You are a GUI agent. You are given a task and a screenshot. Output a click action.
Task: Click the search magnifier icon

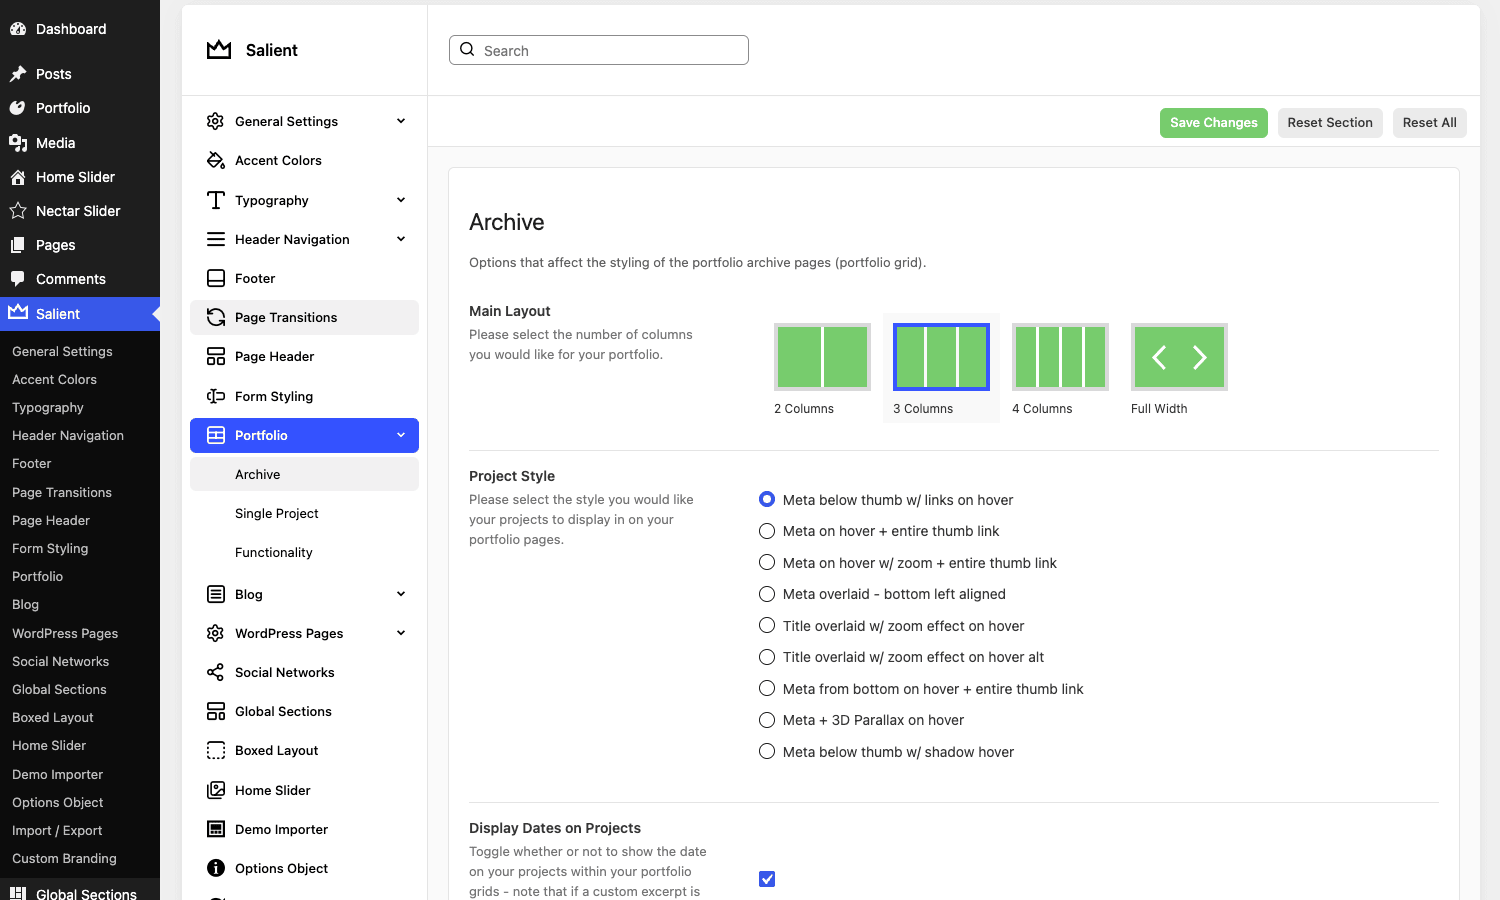[x=467, y=49]
